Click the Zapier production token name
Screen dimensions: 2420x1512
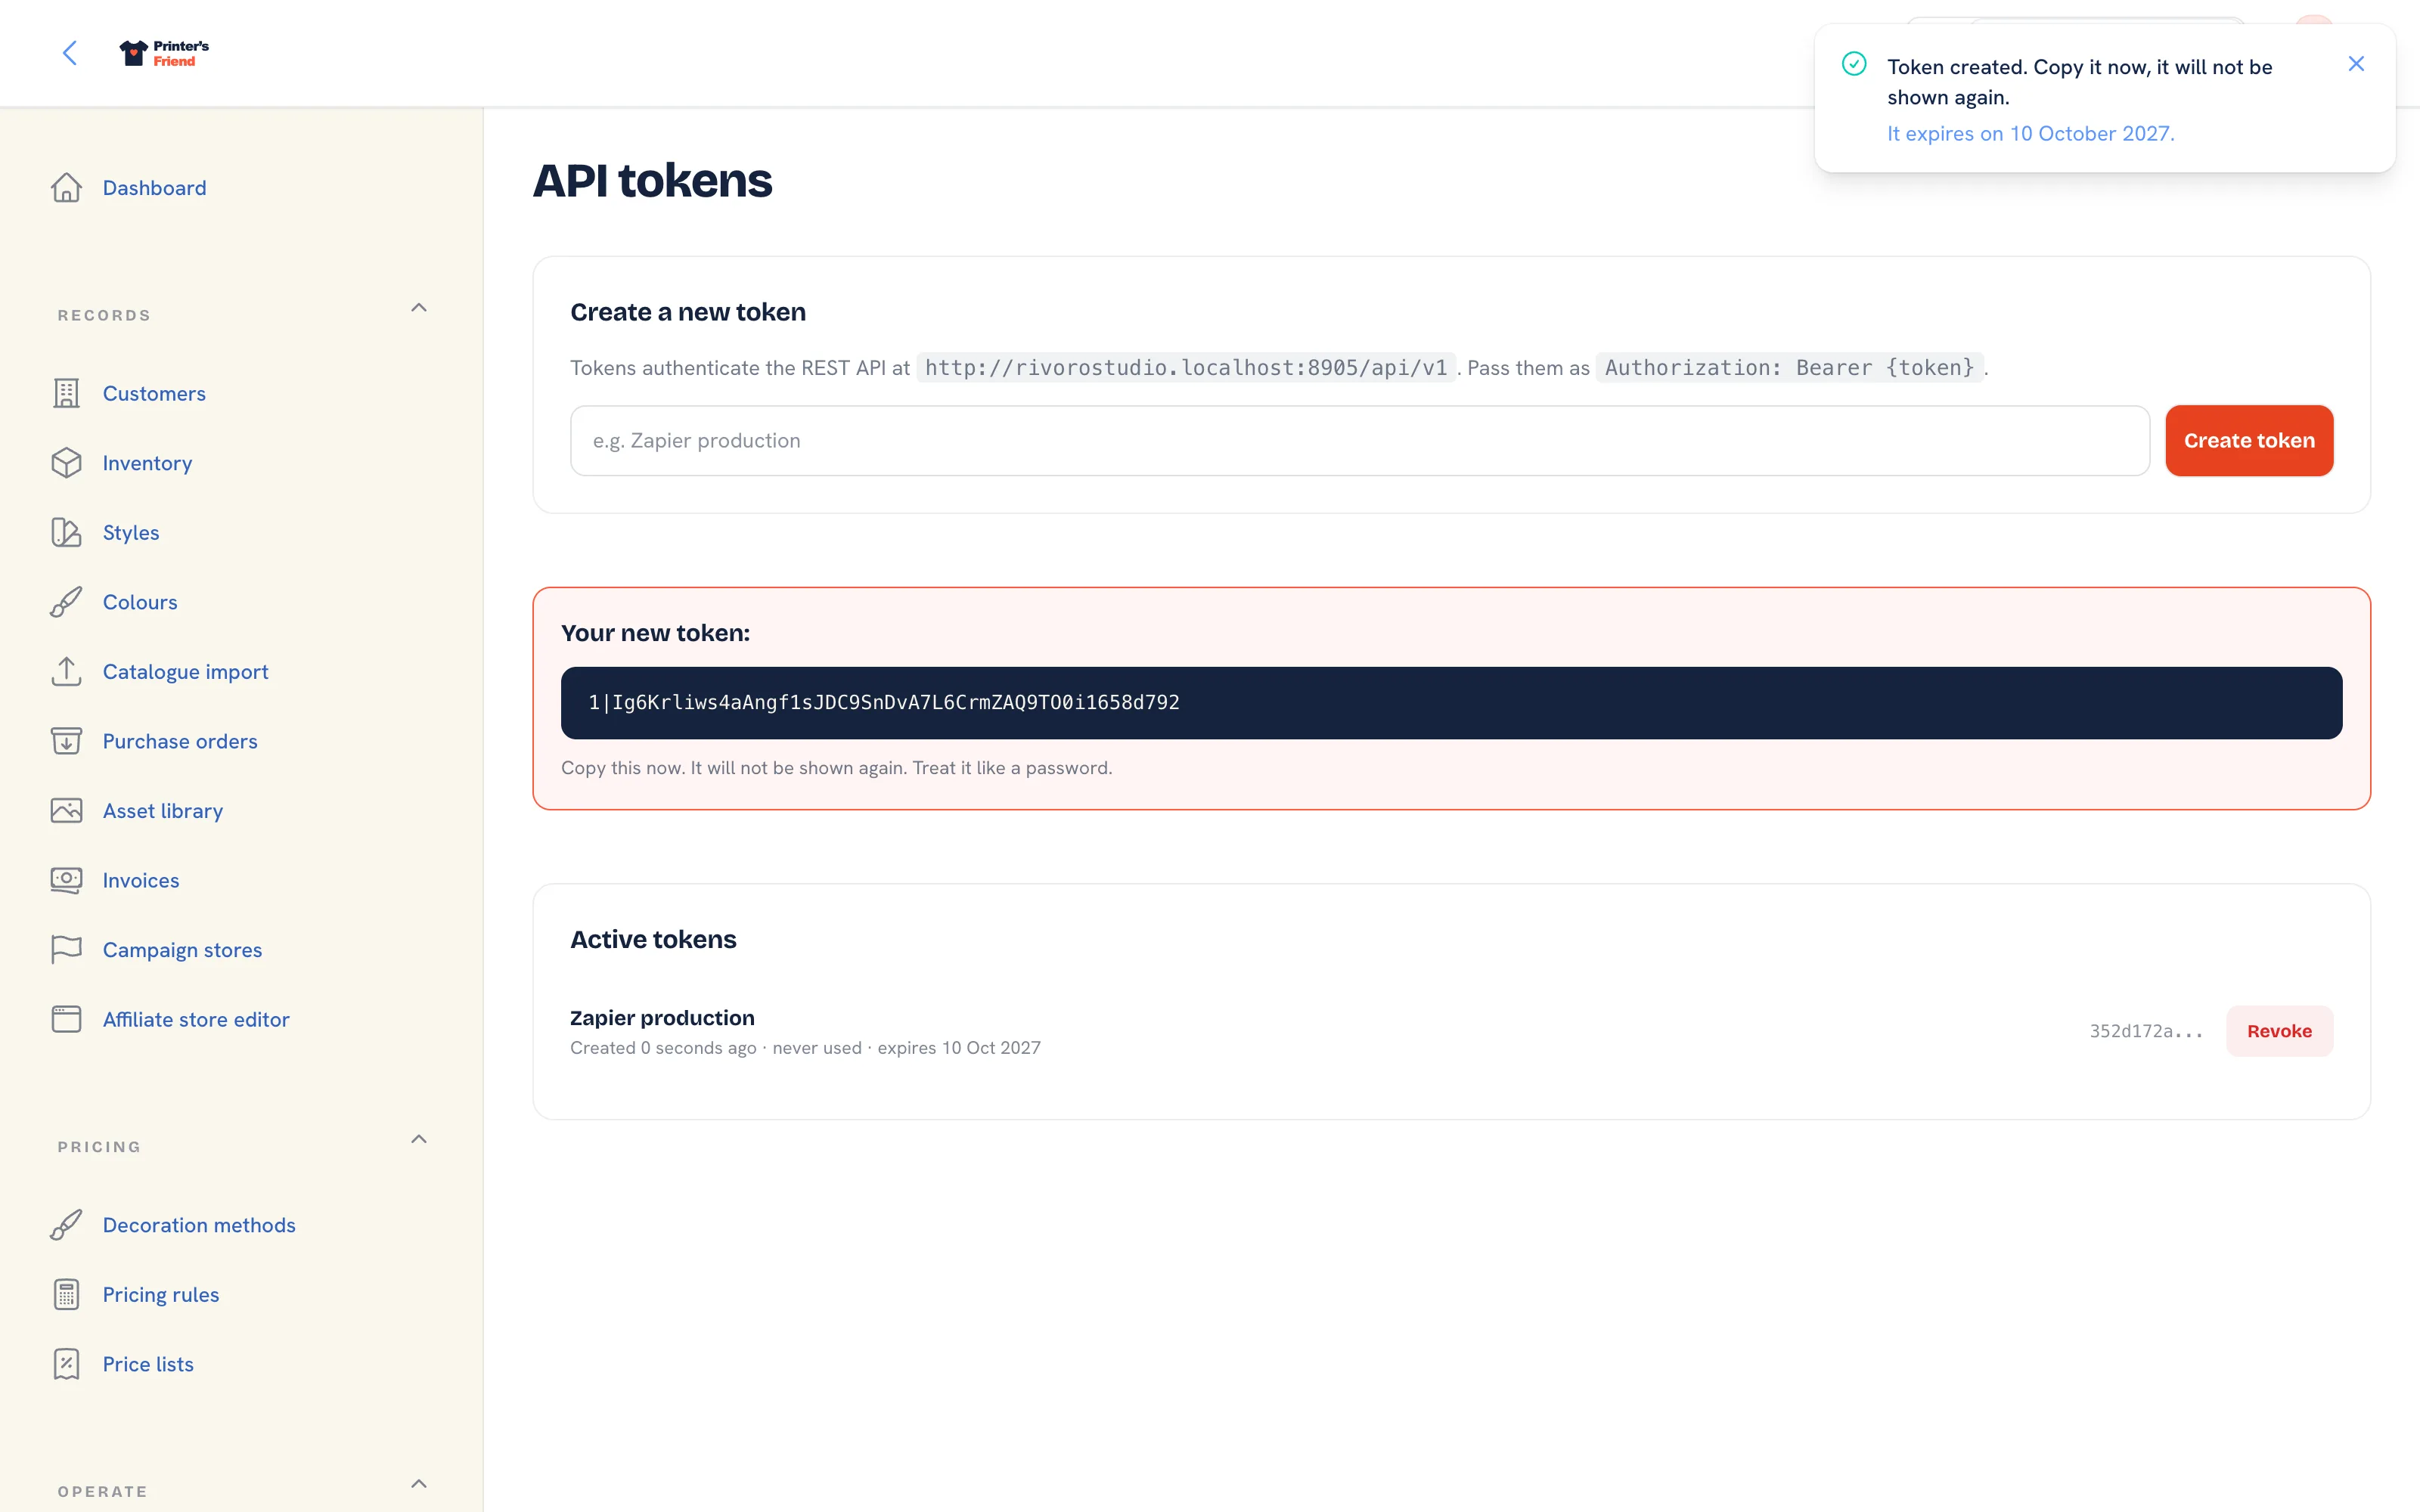(662, 1017)
